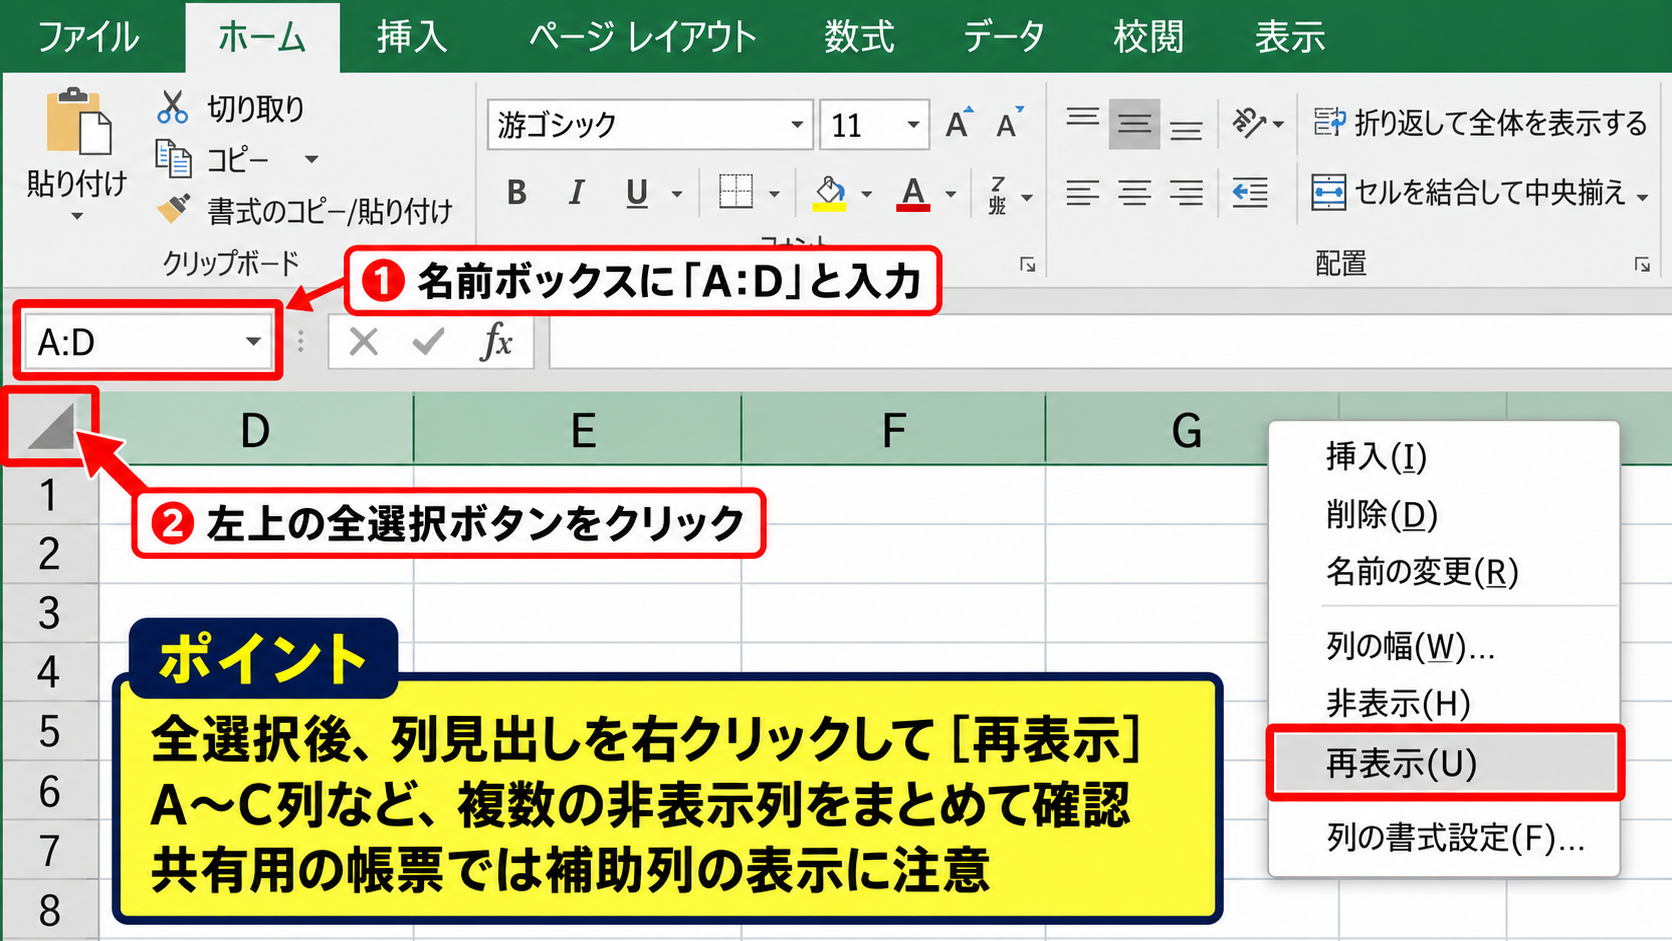Choose 再表示(U) from the context menu
Screen dimensions: 1672x941
1444,764
